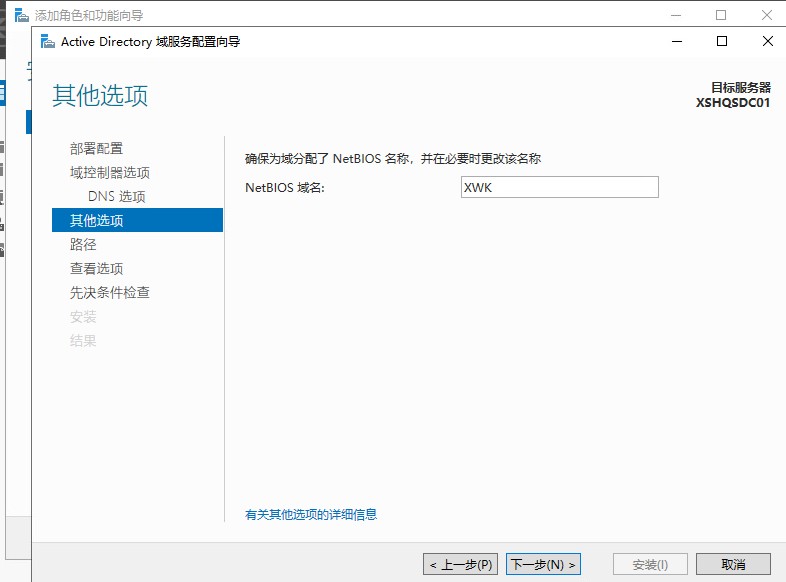Click the XSHQSDC01 server name text
Screen dimensions: 786x582
click(732, 103)
